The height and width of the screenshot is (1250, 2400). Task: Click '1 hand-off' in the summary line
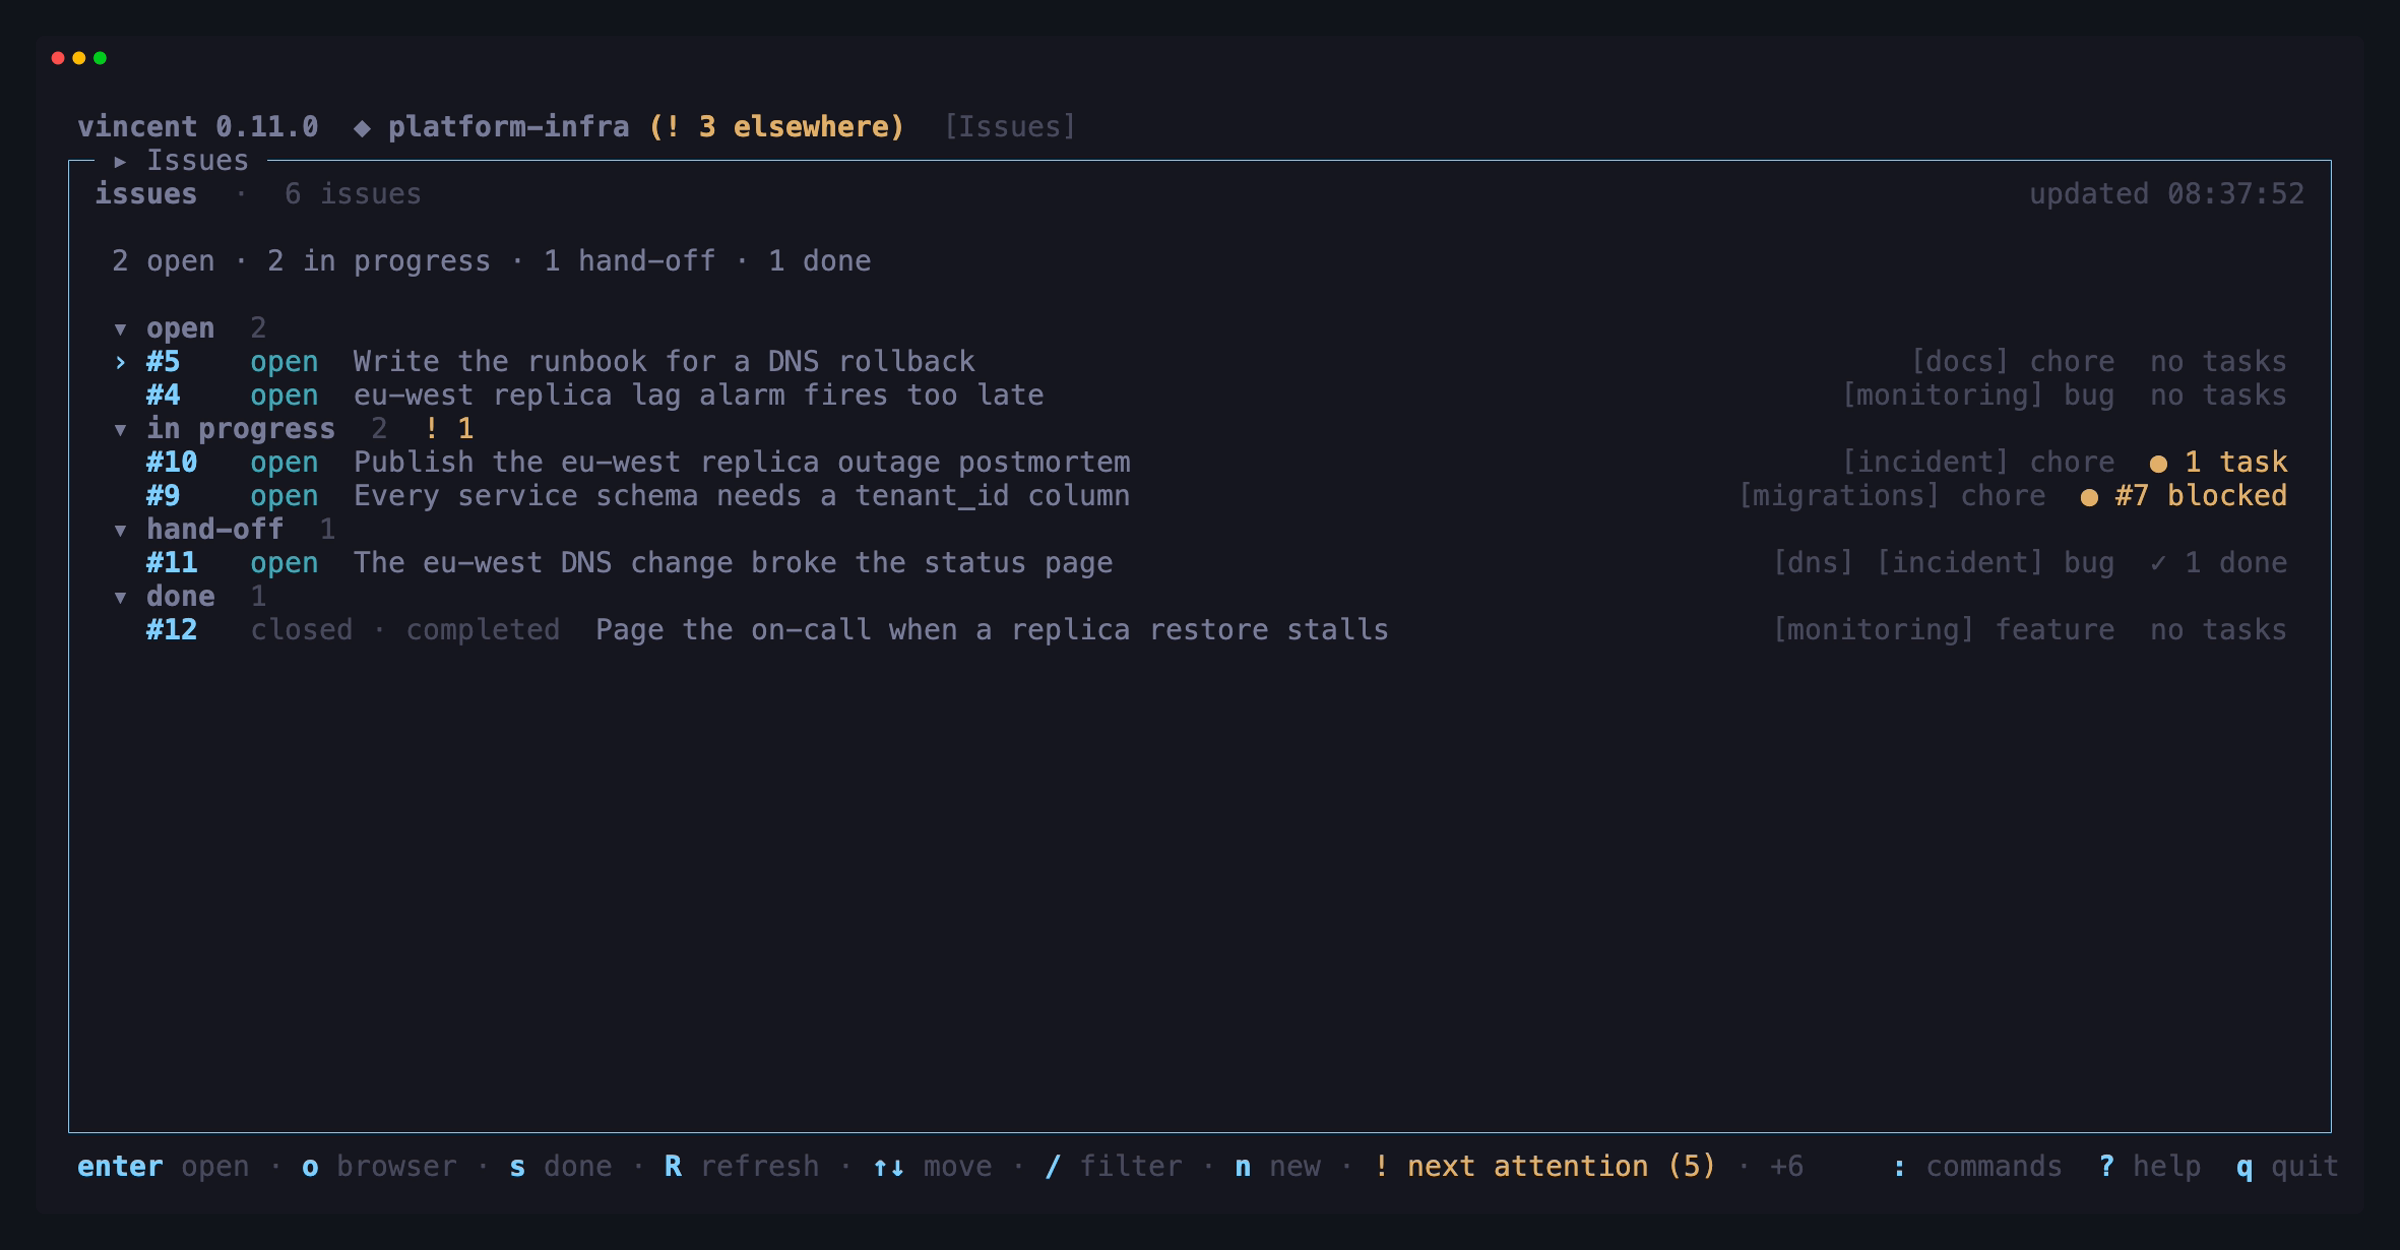[630, 262]
